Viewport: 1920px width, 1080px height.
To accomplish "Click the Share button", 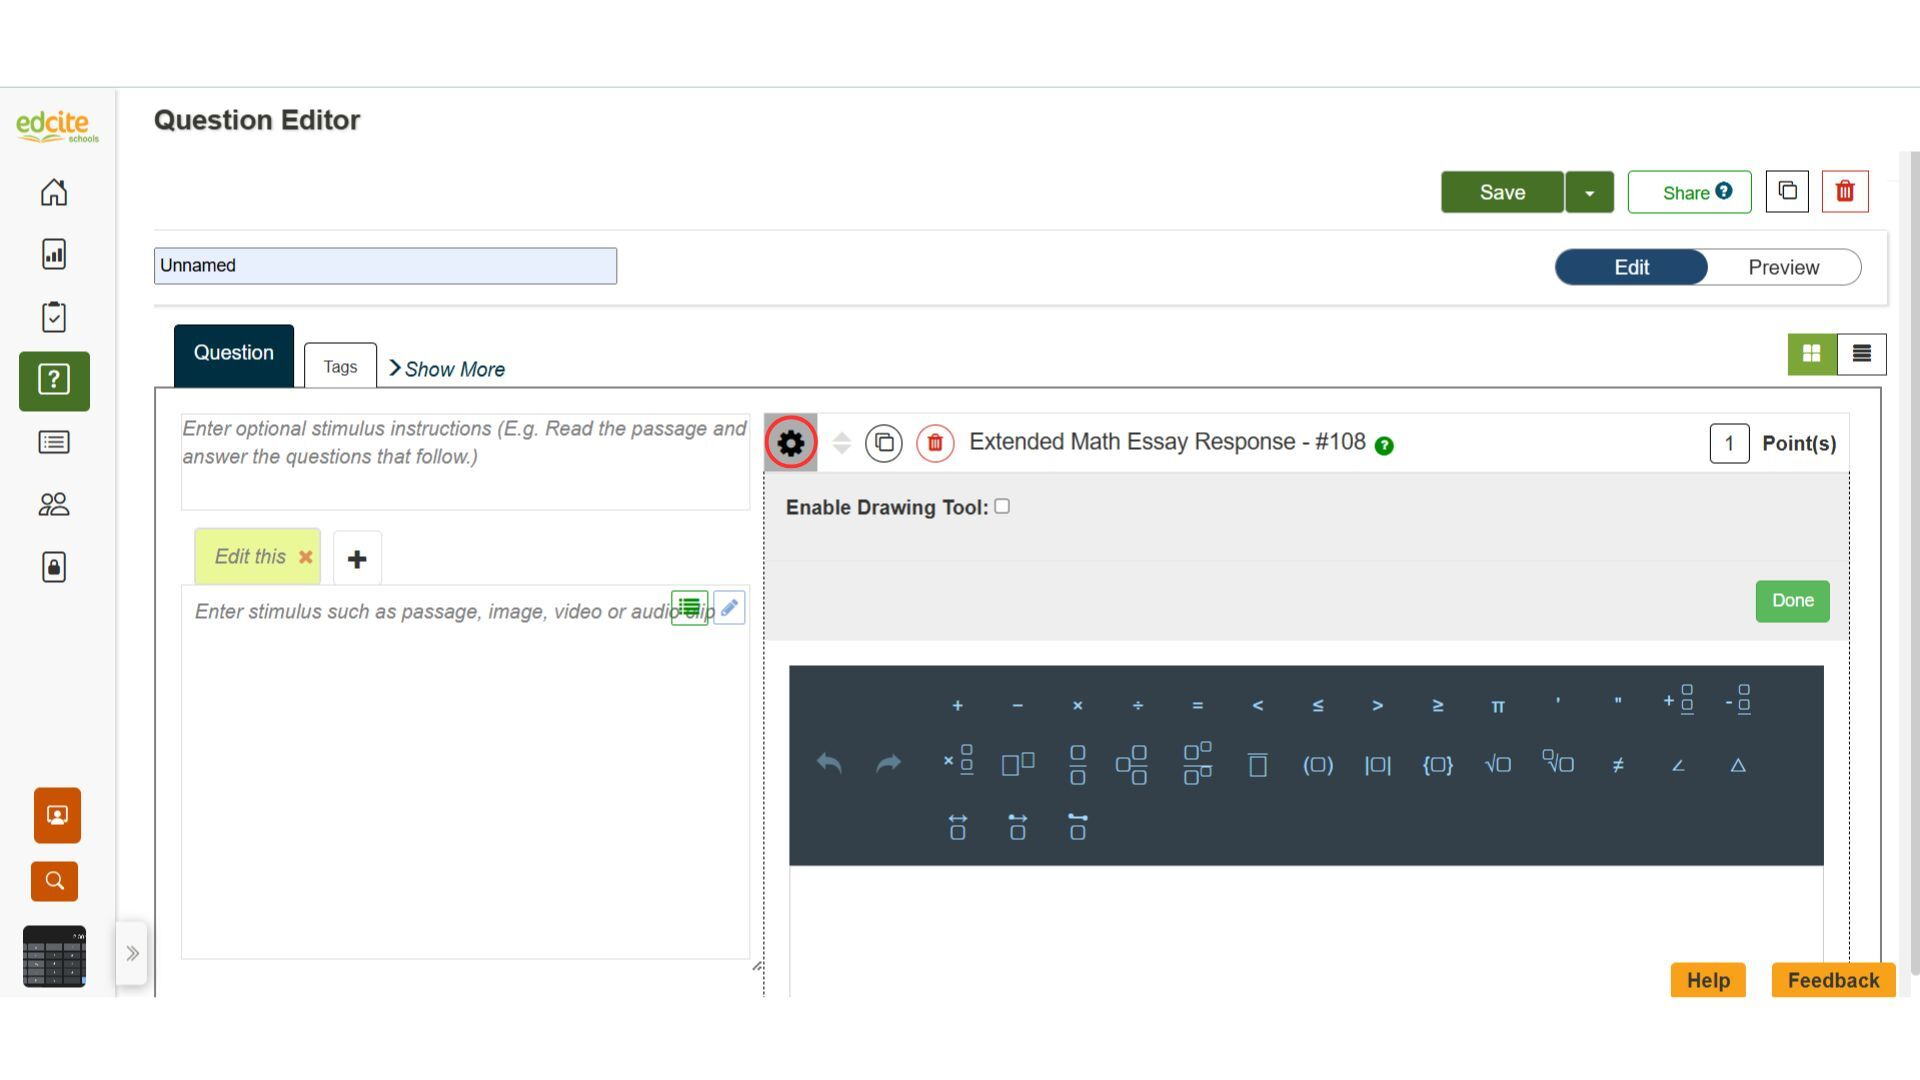I will point(1688,193).
